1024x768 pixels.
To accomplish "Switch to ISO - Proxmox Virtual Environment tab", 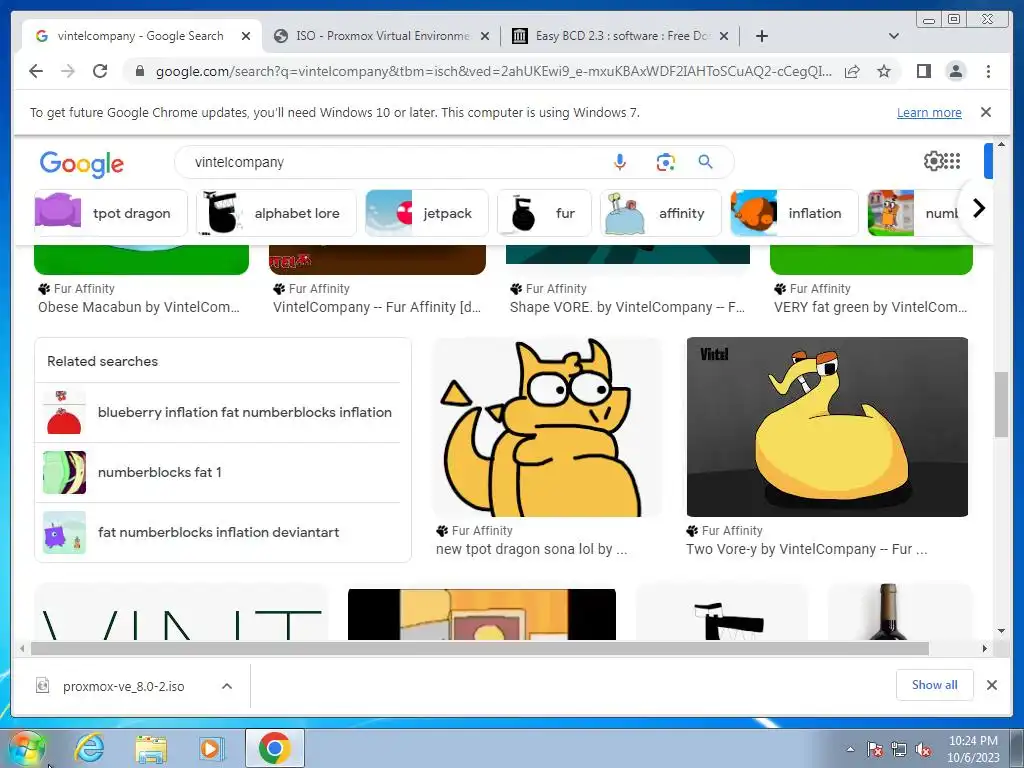I will pyautogui.click(x=382, y=36).
